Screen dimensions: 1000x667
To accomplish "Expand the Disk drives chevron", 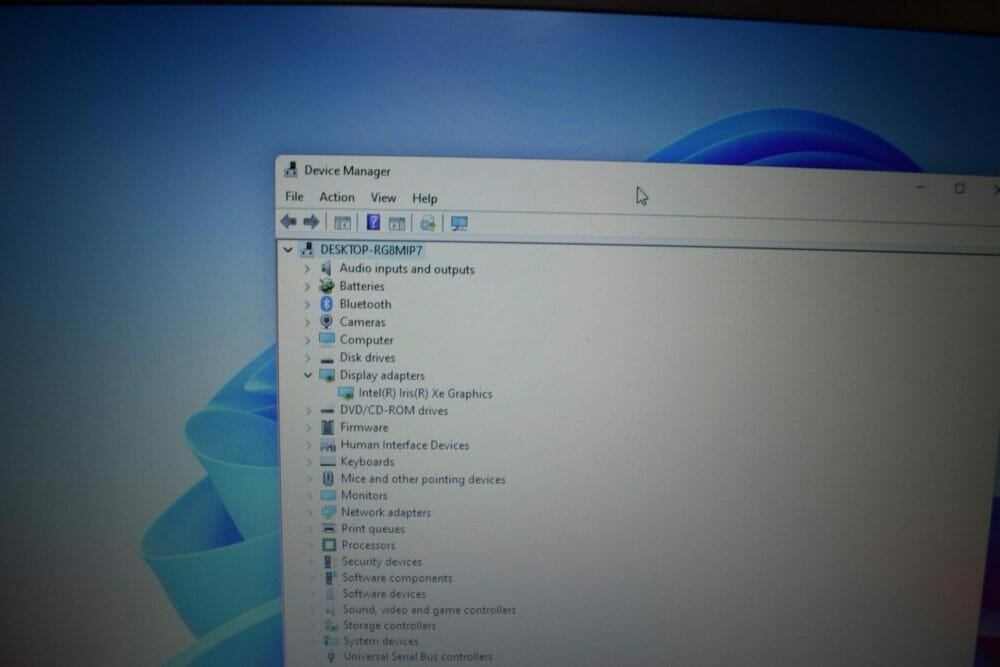I will (308, 358).
